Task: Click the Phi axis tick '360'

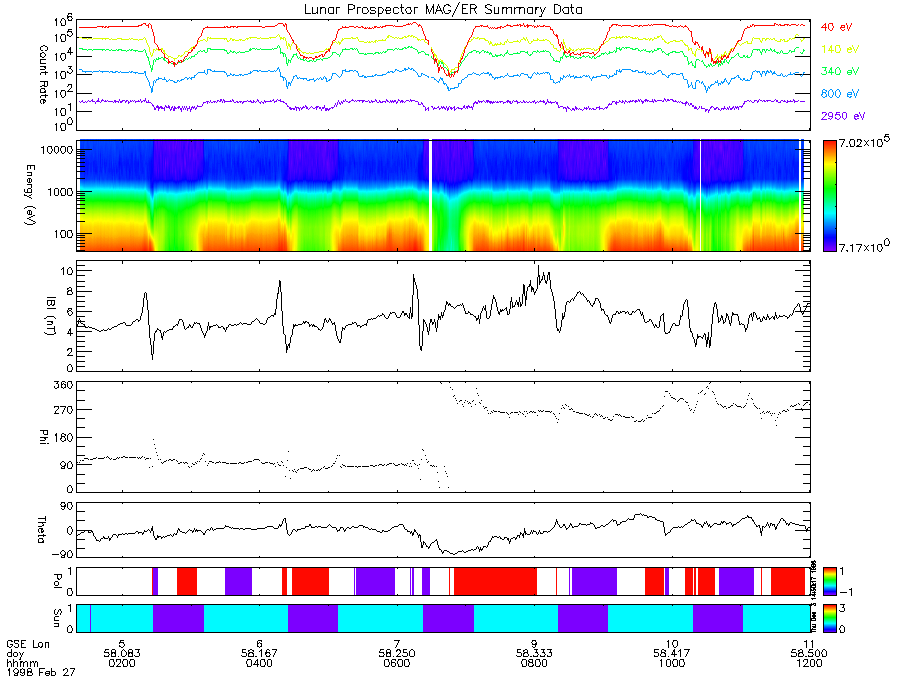Action: point(63,385)
